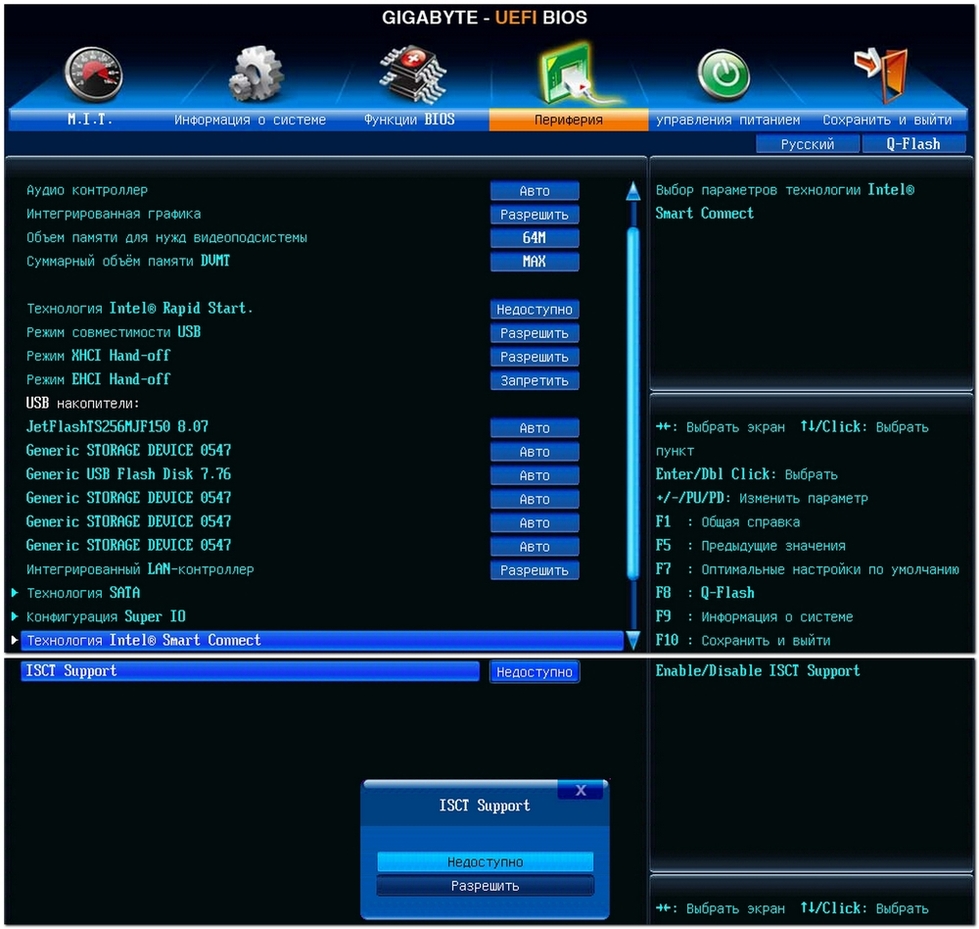
Task: Expand the Технология SATA submenu
Action: [83, 593]
